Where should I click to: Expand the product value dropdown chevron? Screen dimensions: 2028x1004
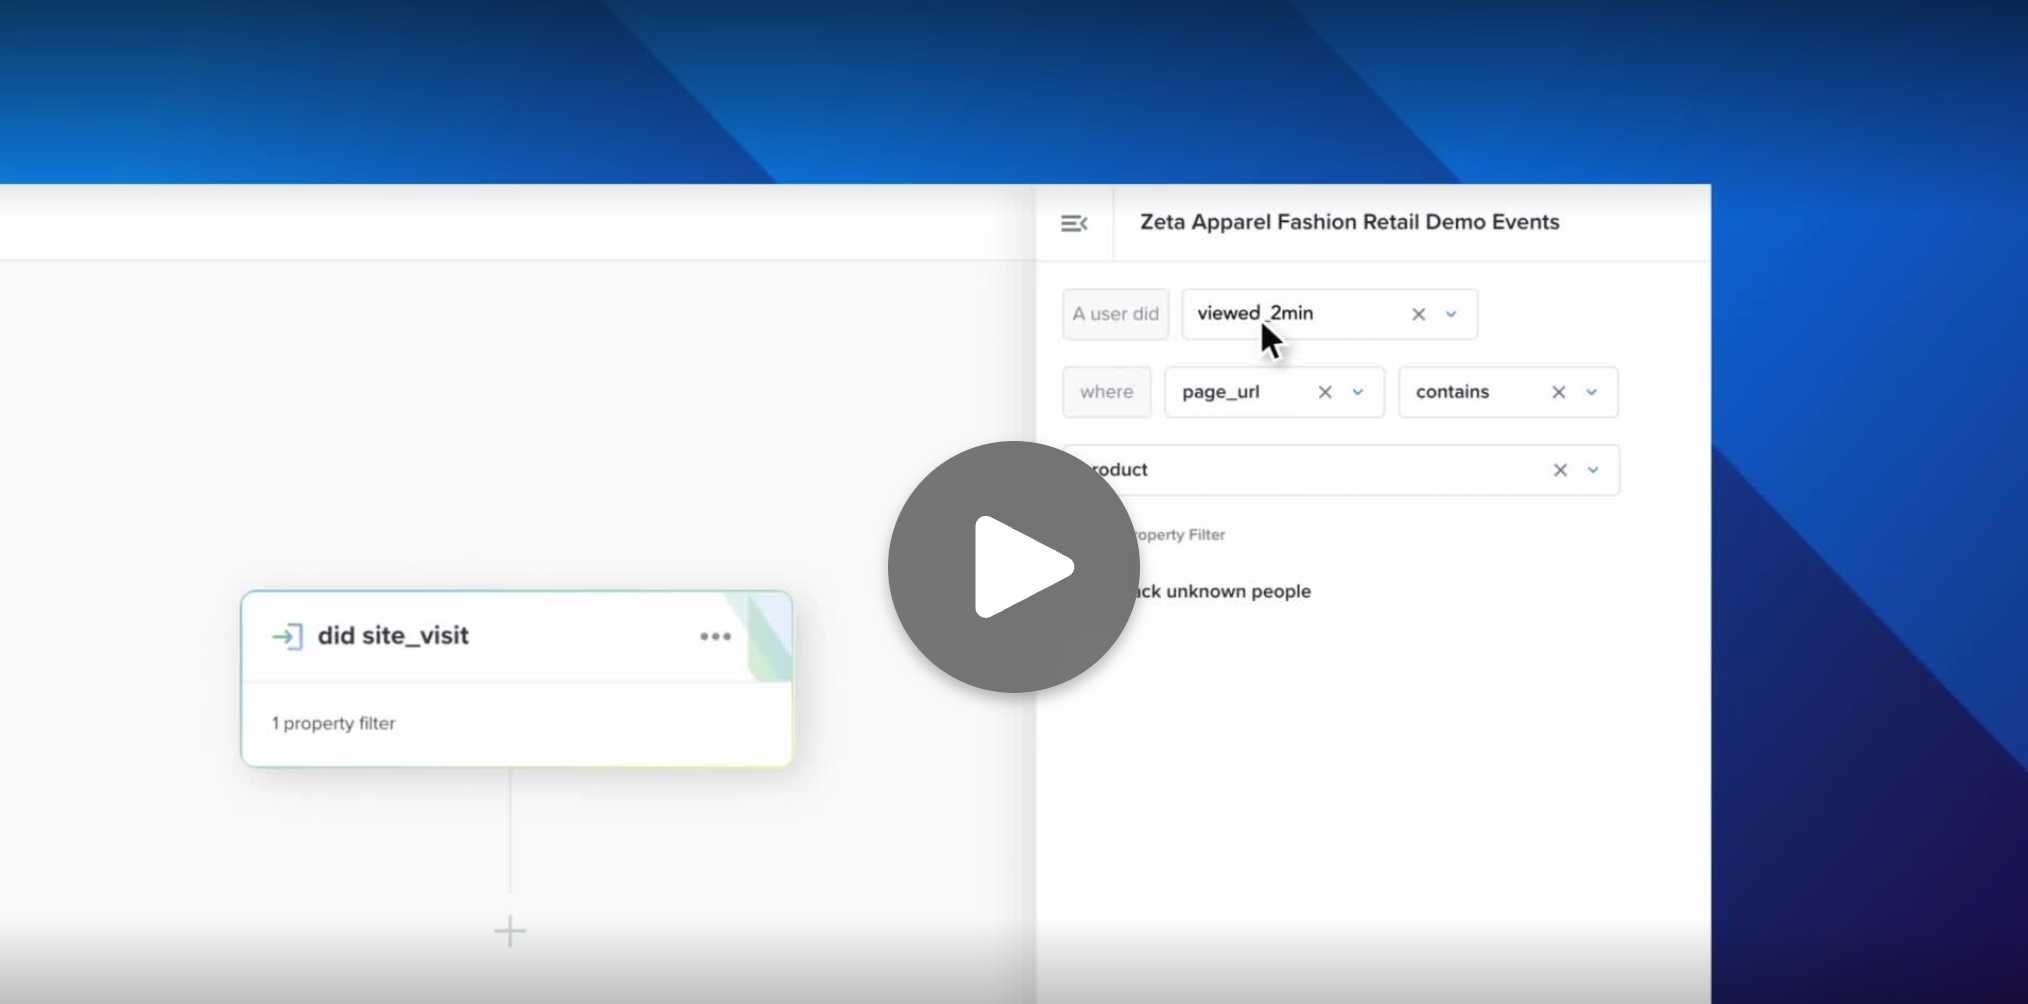tap(1593, 470)
